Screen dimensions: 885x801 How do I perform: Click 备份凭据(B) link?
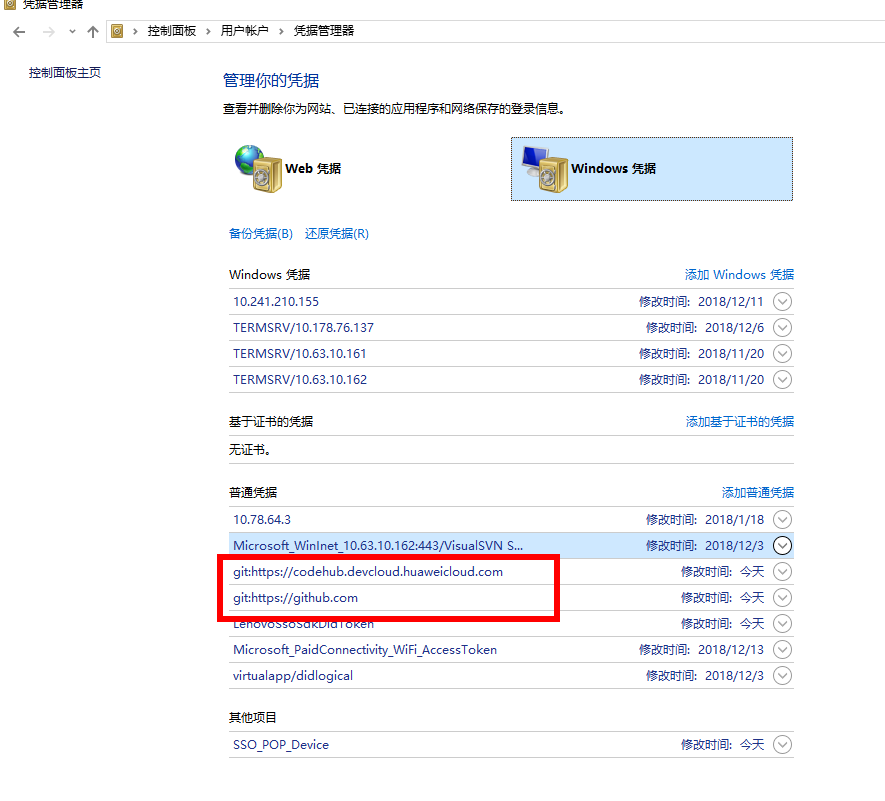pos(261,234)
